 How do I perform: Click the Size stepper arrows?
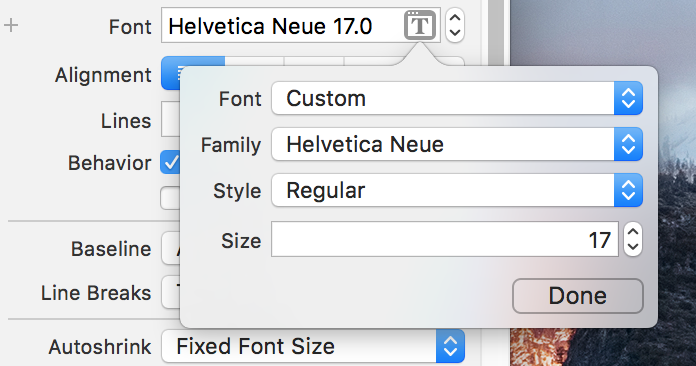tap(633, 239)
